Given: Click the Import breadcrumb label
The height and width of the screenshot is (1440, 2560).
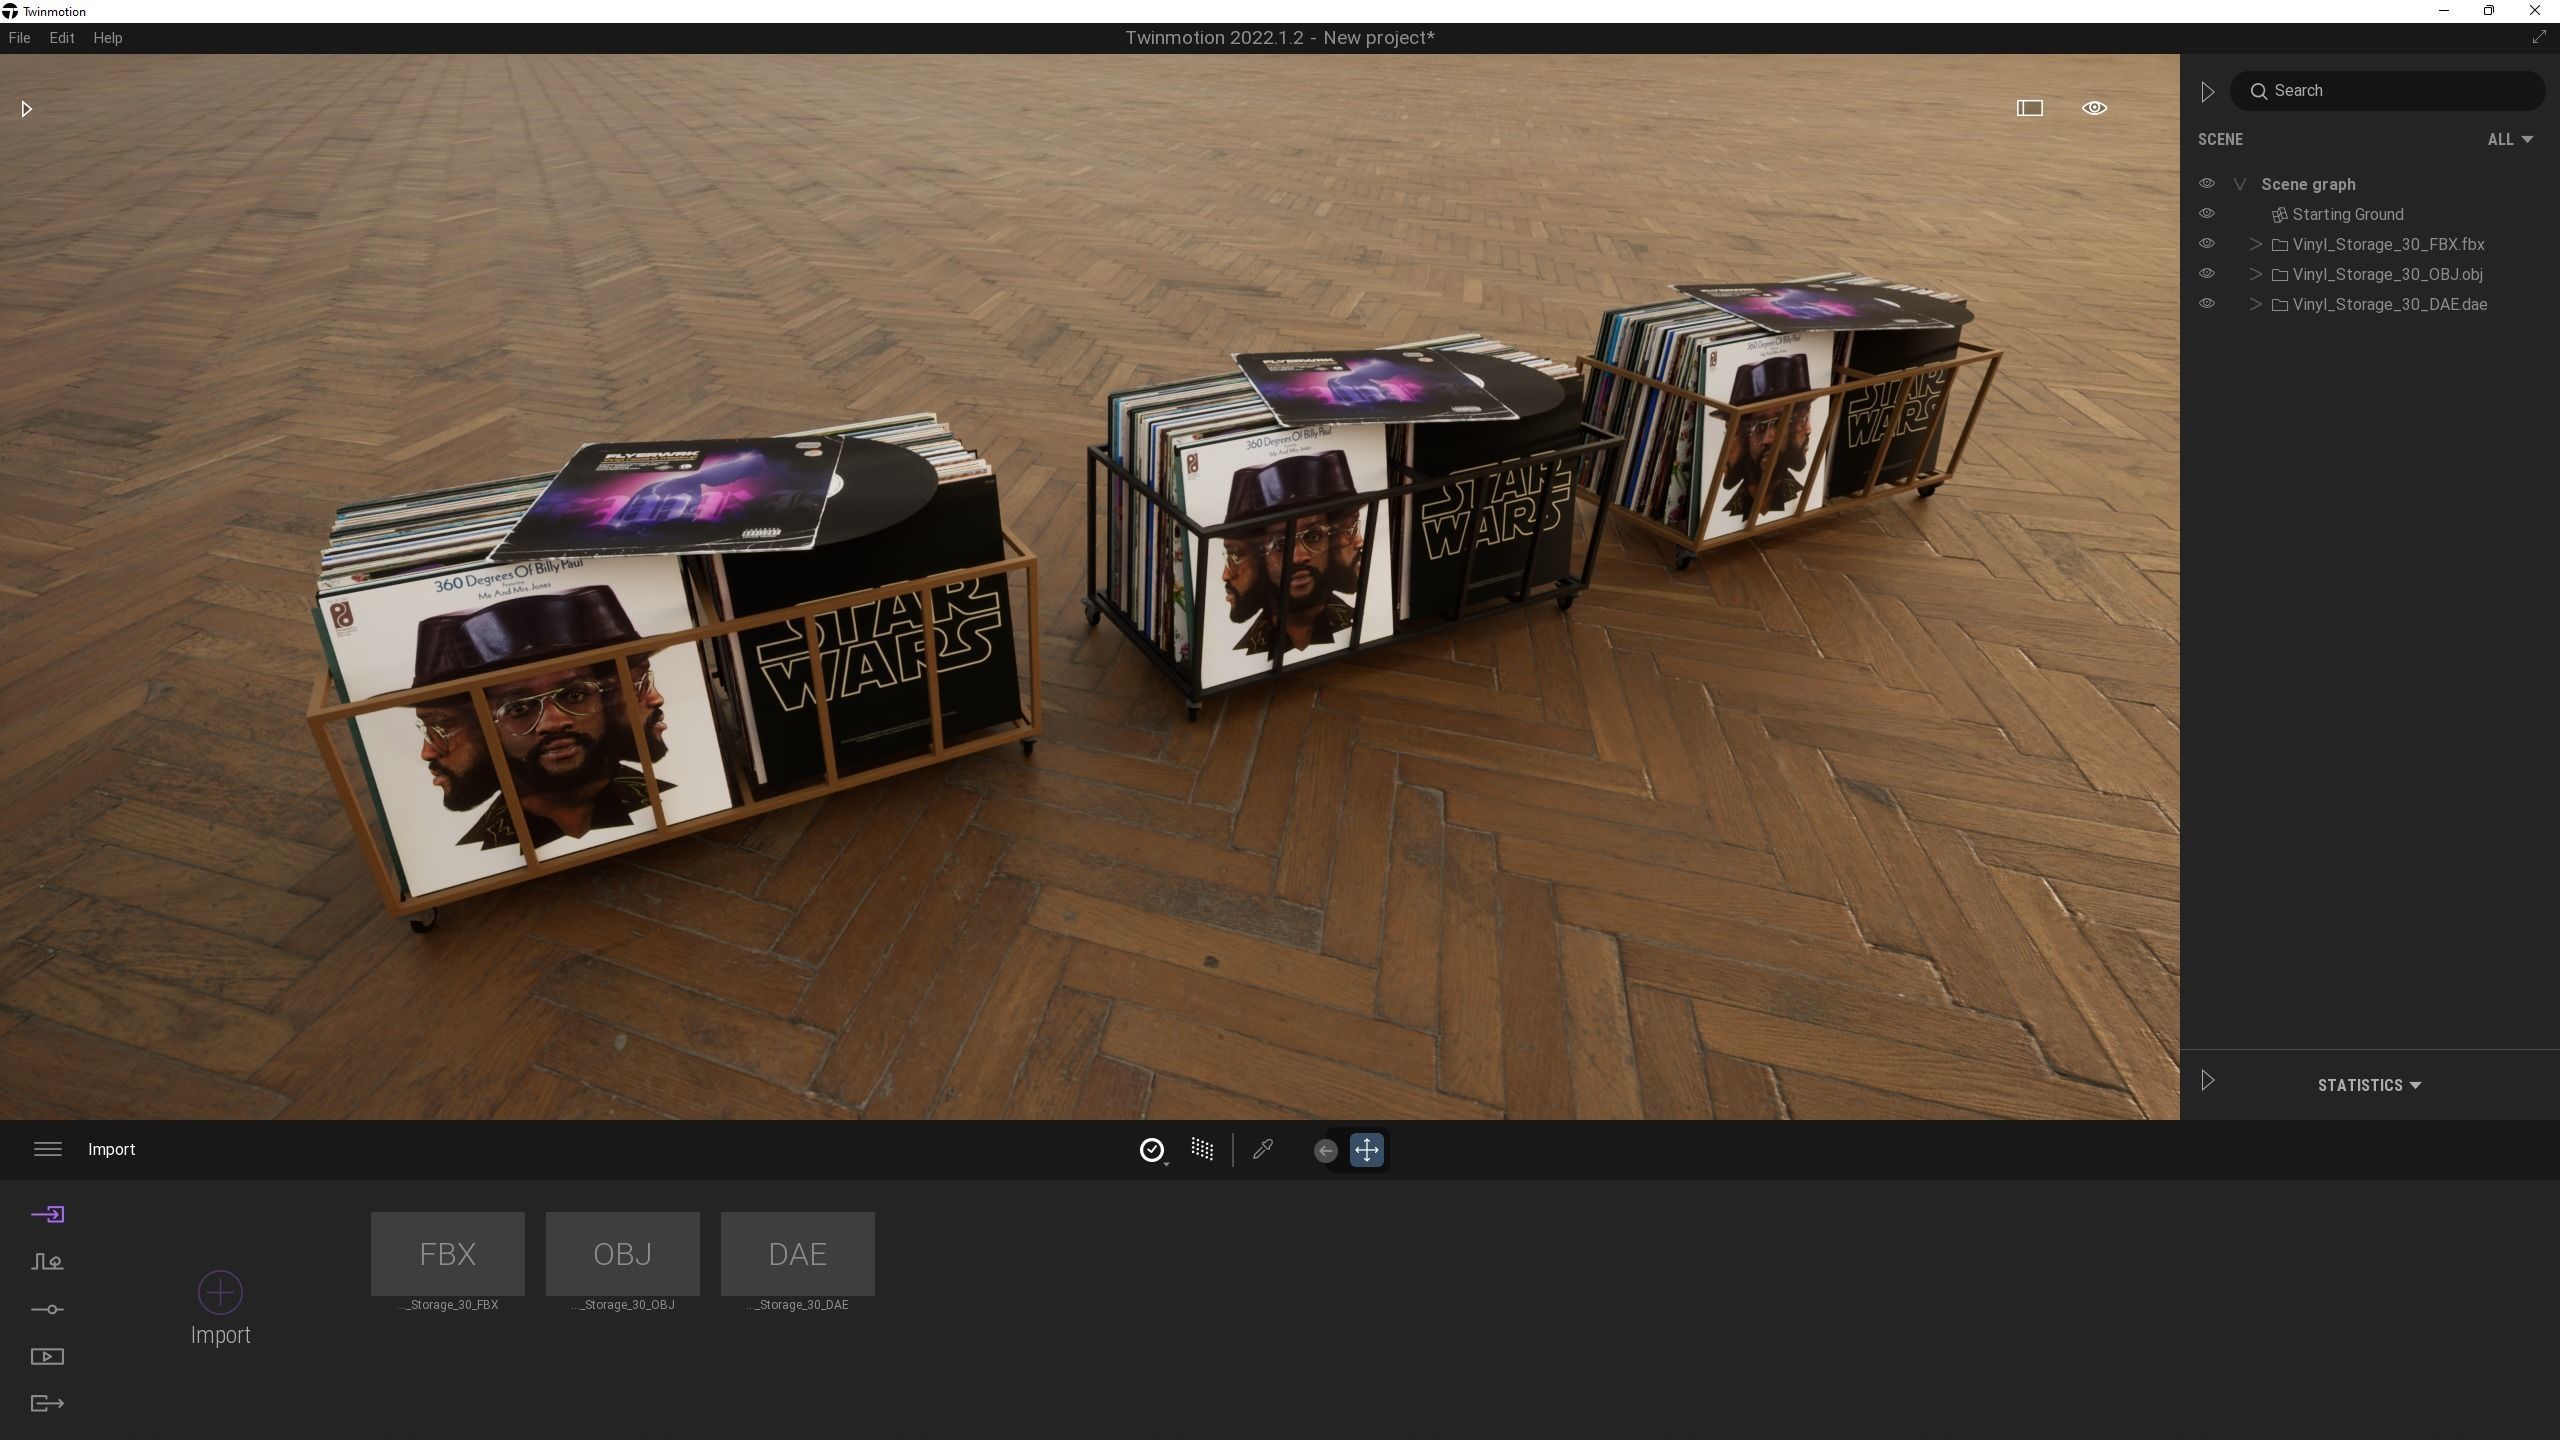Looking at the screenshot, I should 111,1150.
